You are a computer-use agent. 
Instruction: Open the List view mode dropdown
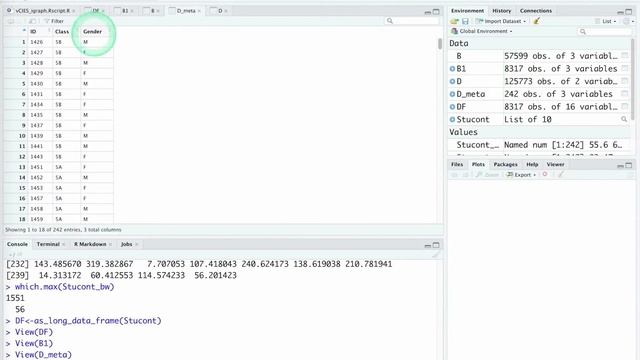click(605, 21)
